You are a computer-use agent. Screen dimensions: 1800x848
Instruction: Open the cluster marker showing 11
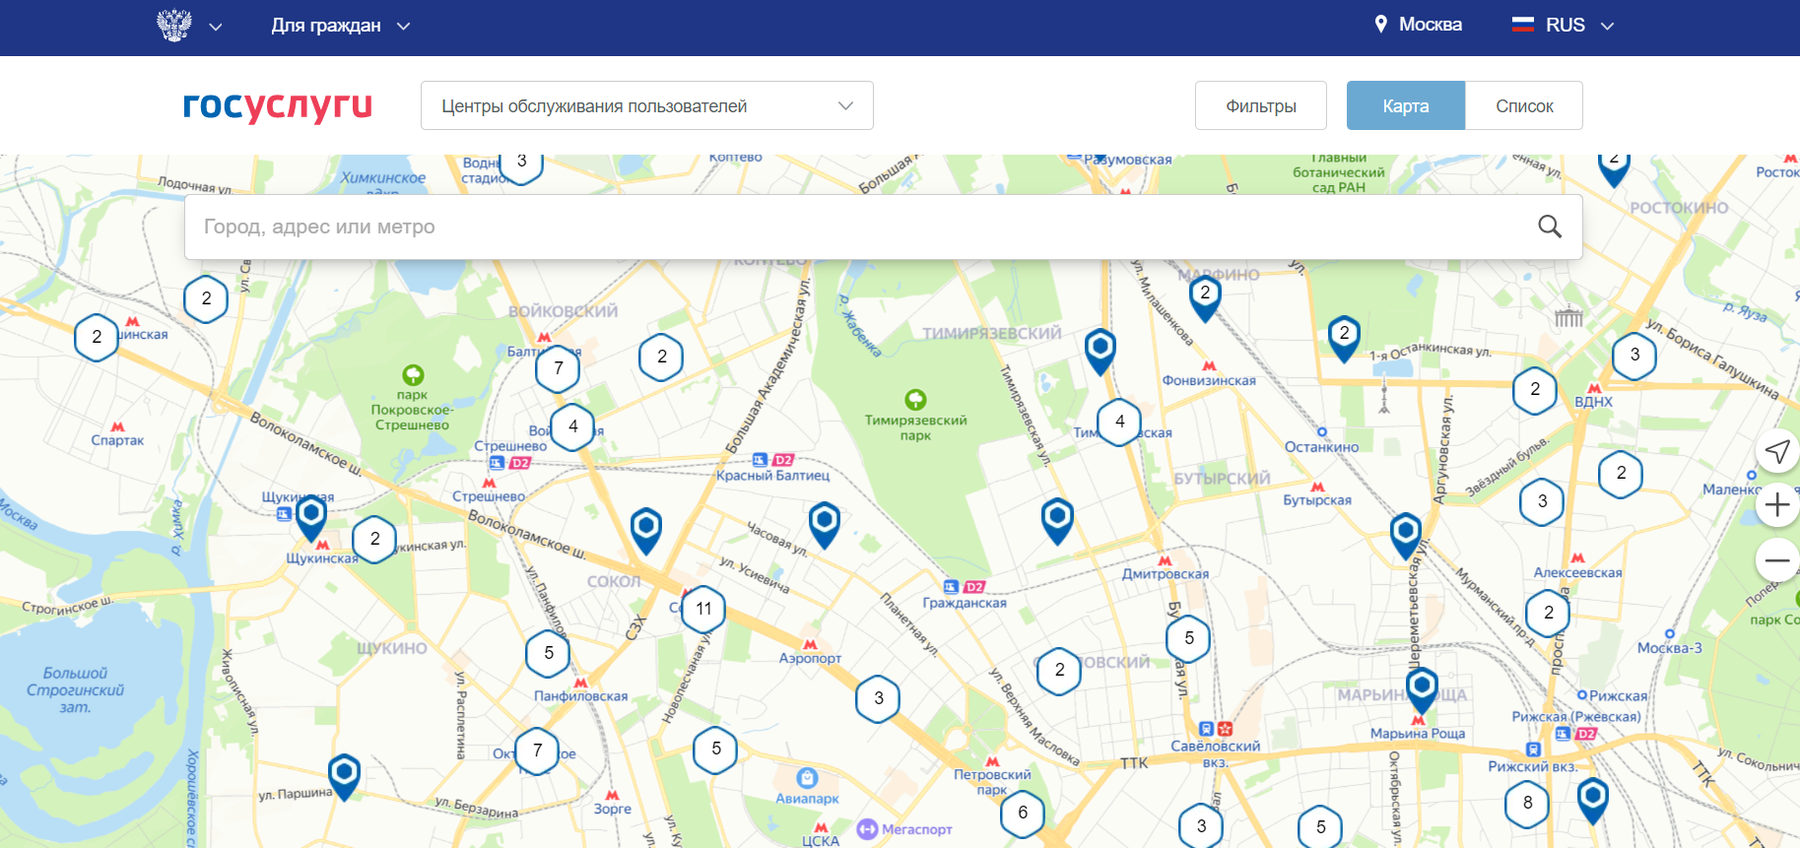click(x=703, y=608)
